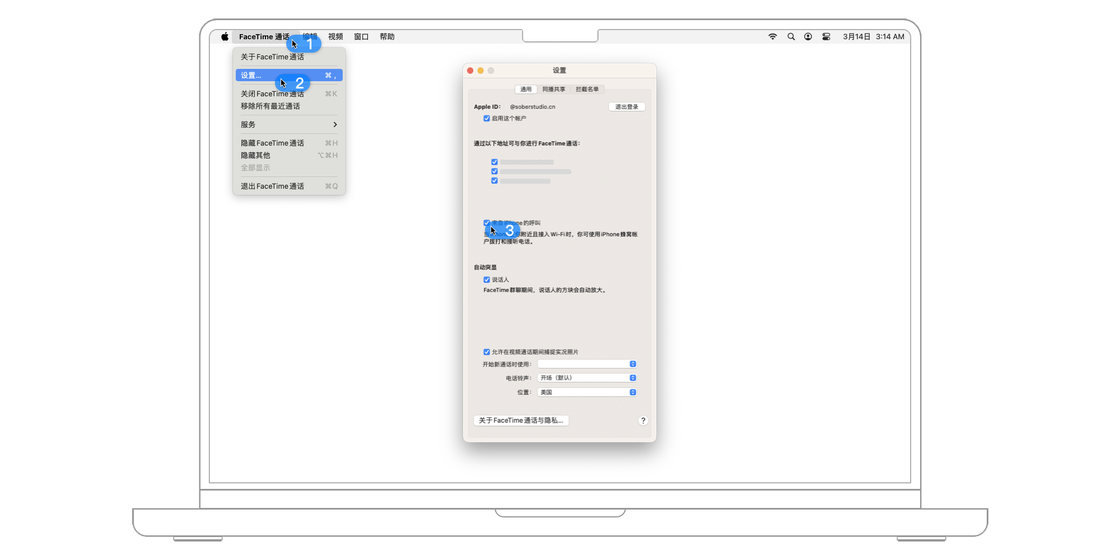Open the Apple menu icon

click(x=224, y=36)
